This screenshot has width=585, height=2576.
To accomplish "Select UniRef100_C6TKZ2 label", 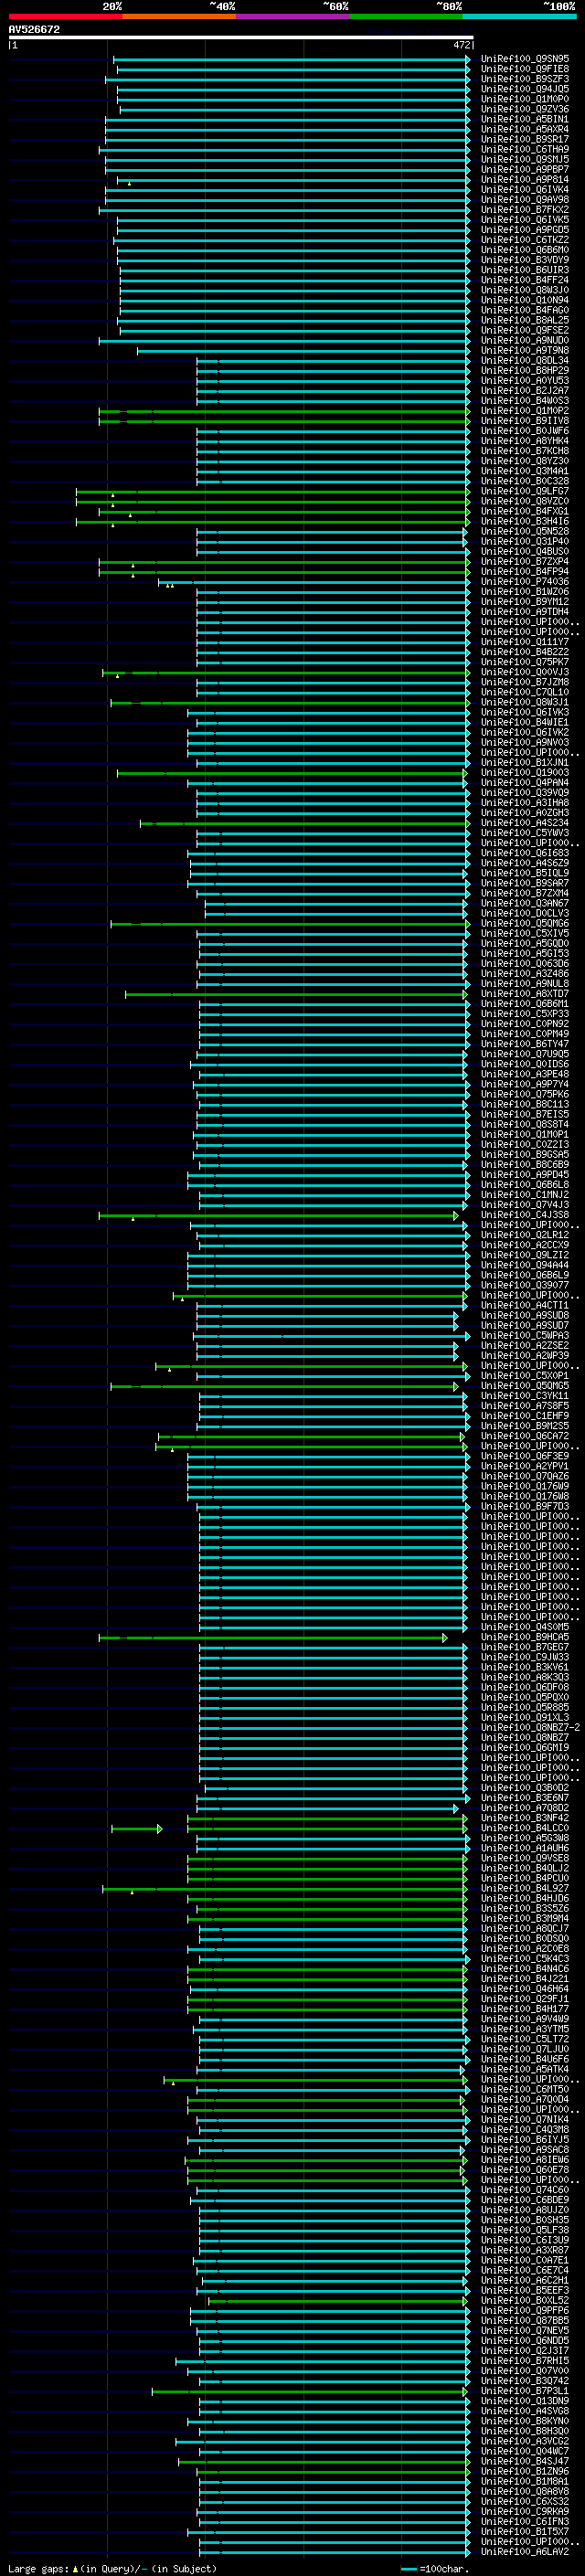I will (x=525, y=240).
